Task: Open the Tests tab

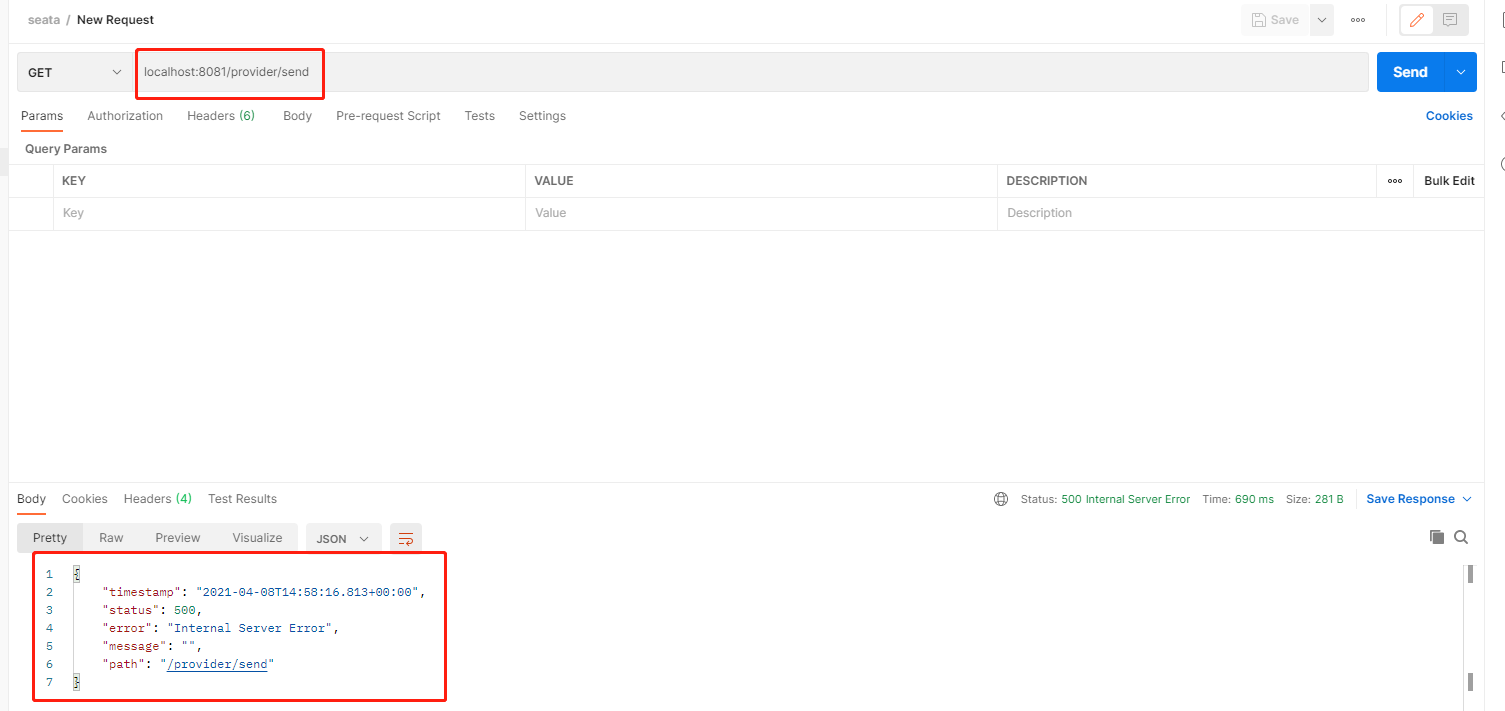Action: tap(479, 116)
